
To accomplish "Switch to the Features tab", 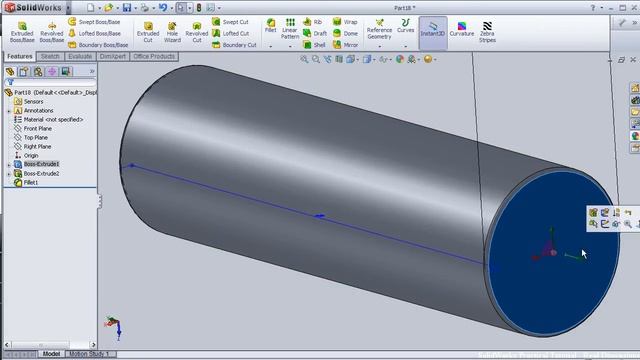I will [x=20, y=56].
